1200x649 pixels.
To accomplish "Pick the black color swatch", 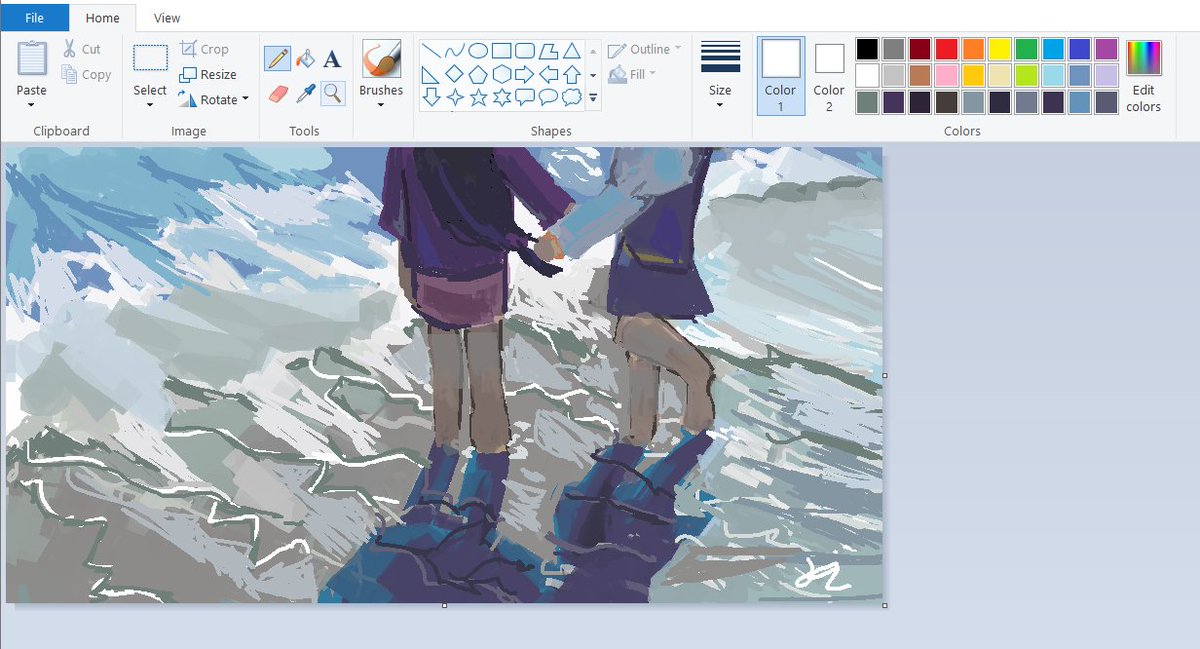I will tap(867, 49).
